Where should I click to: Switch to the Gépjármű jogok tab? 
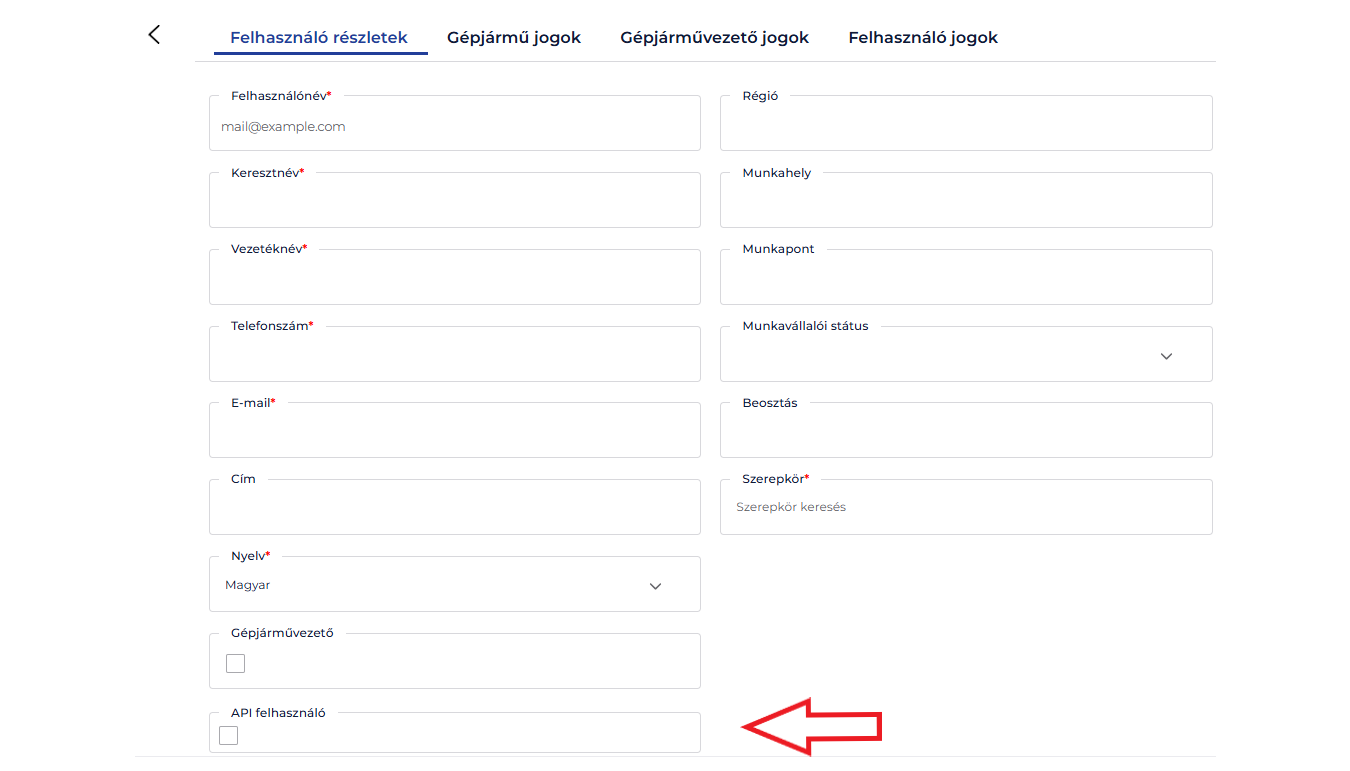pyautogui.click(x=514, y=38)
